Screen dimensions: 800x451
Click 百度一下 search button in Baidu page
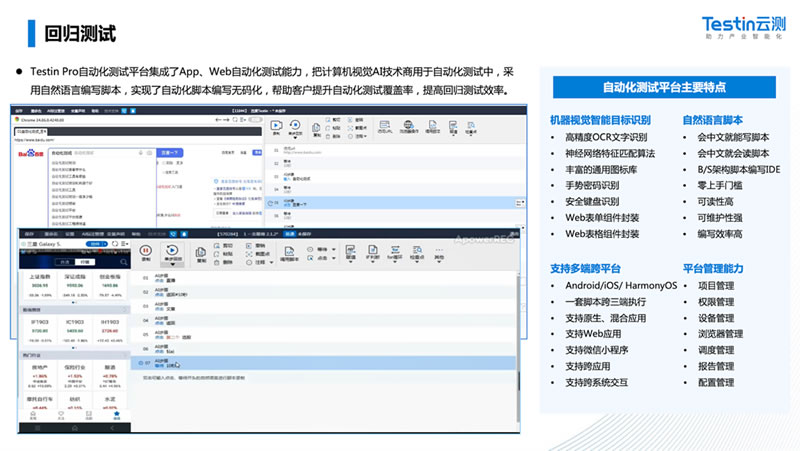pos(169,153)
